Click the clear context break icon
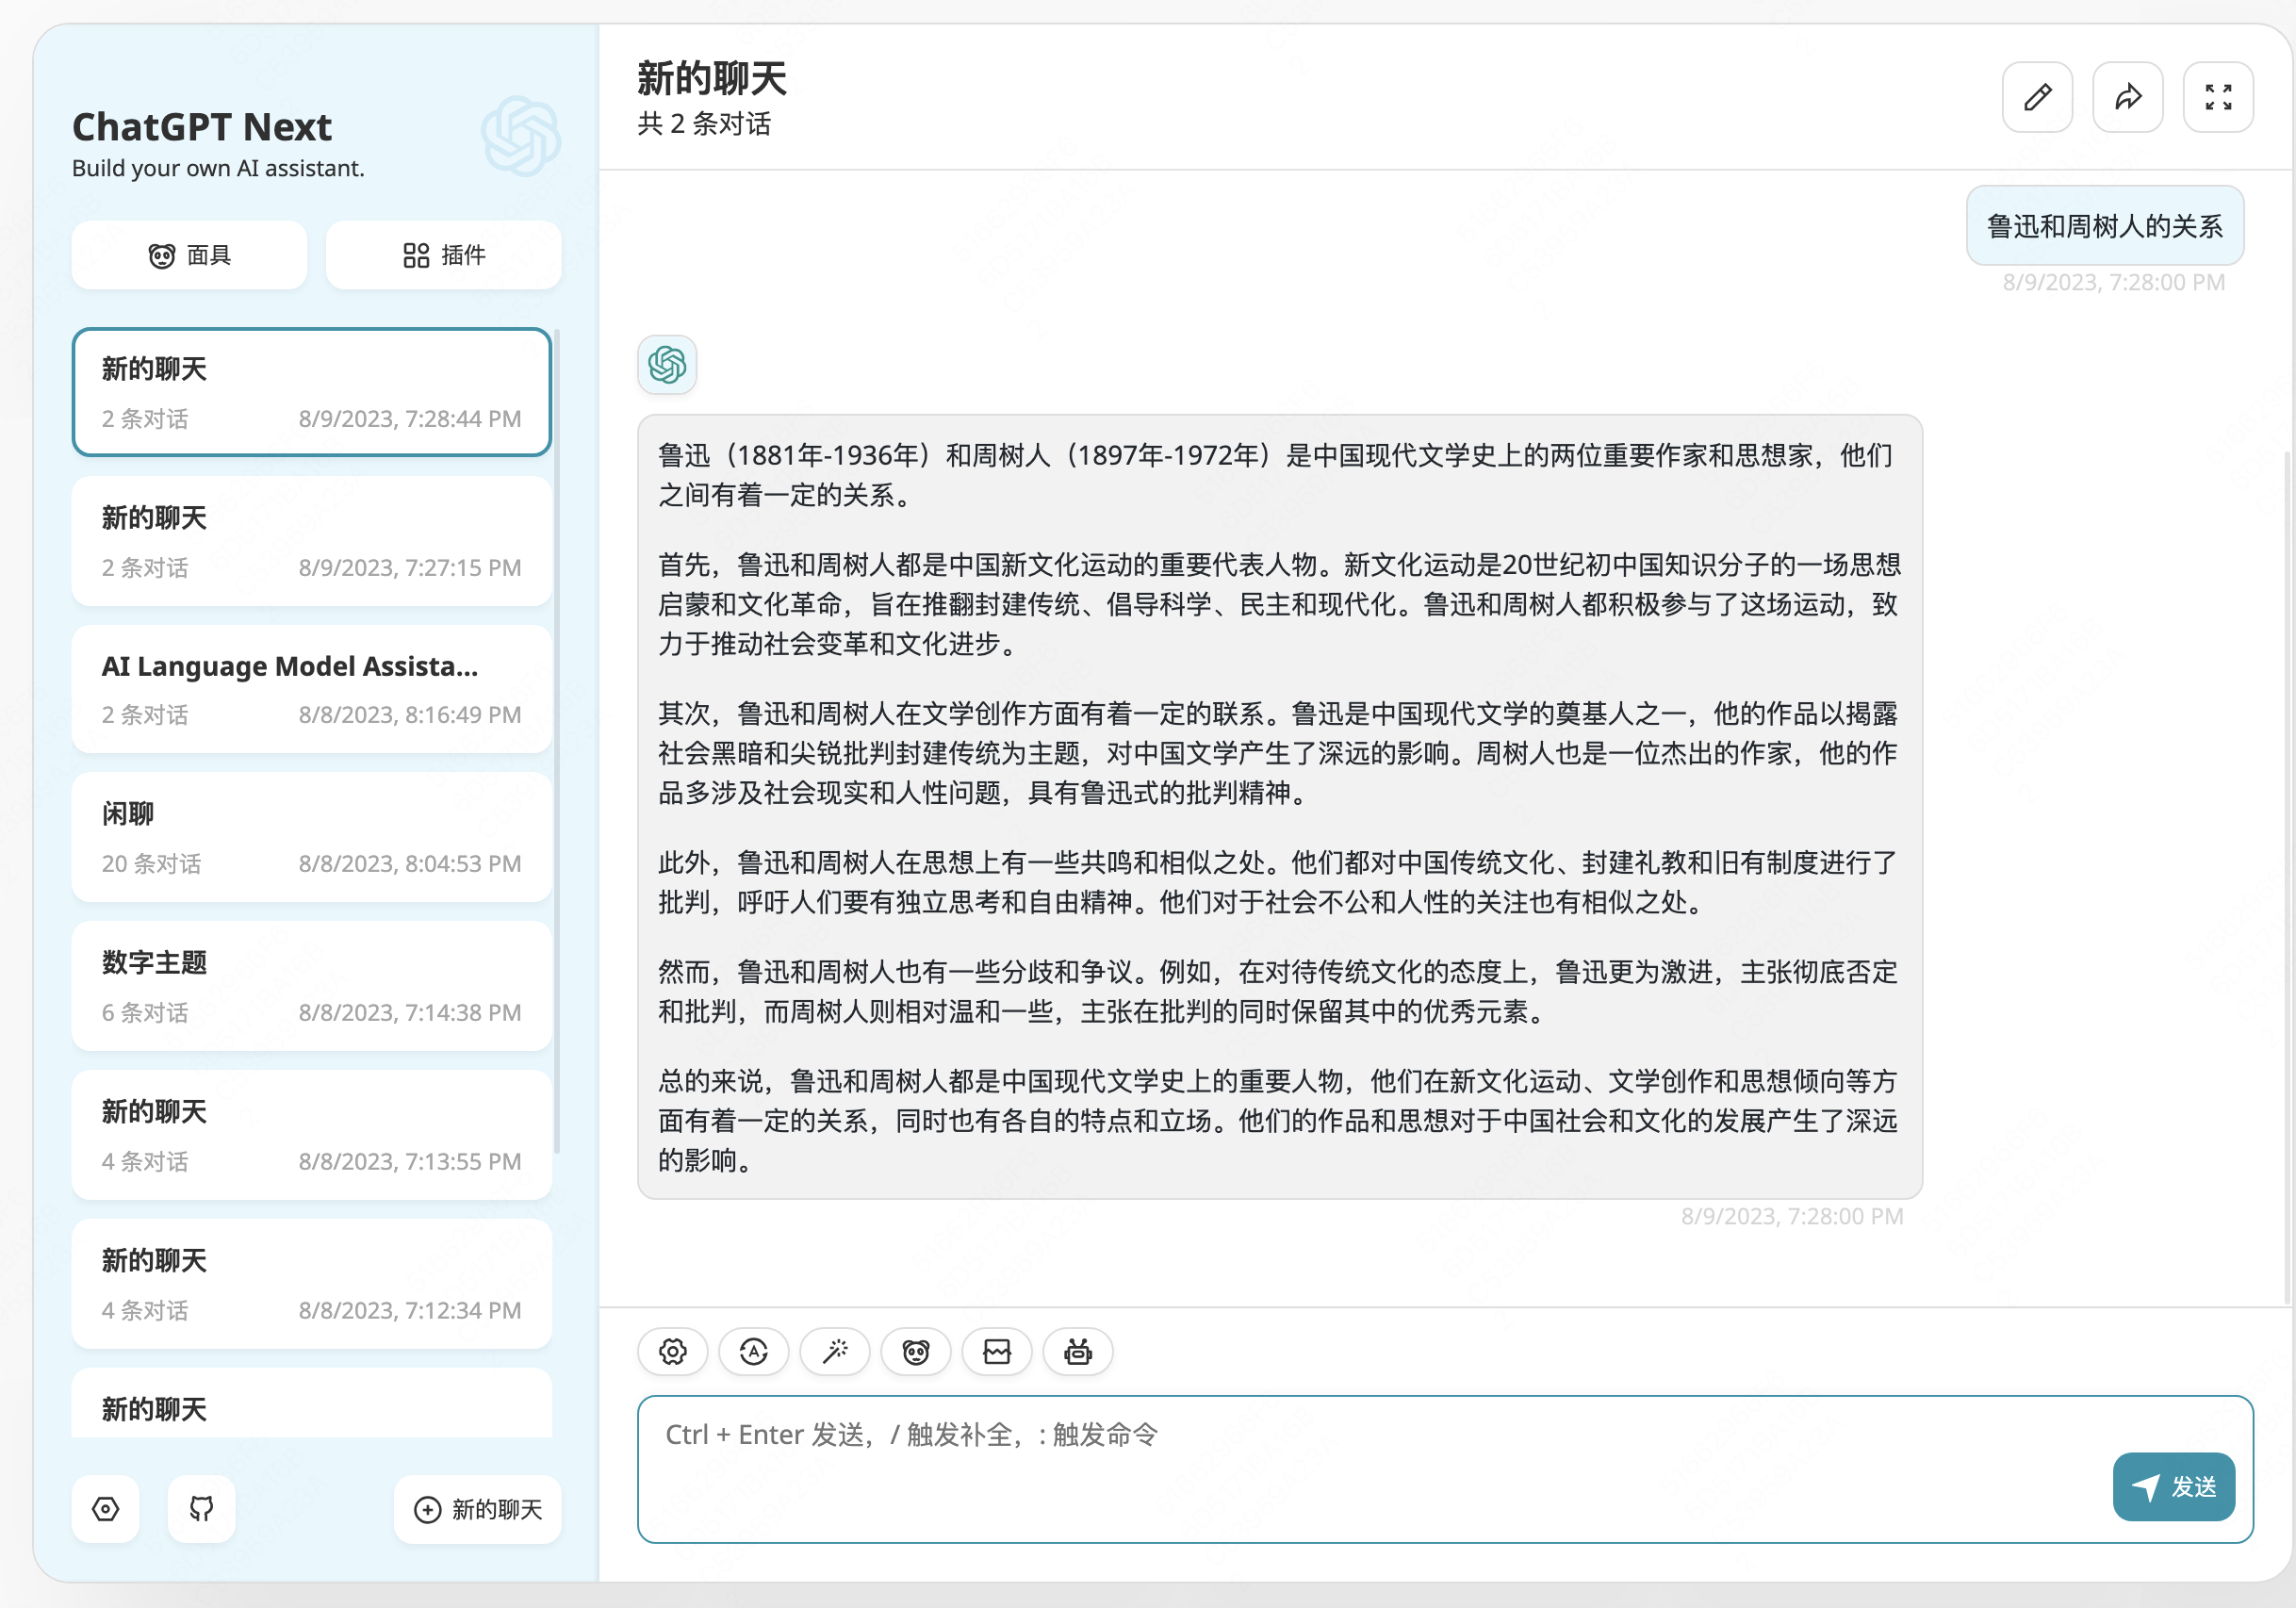 [x=997, y=1352]
